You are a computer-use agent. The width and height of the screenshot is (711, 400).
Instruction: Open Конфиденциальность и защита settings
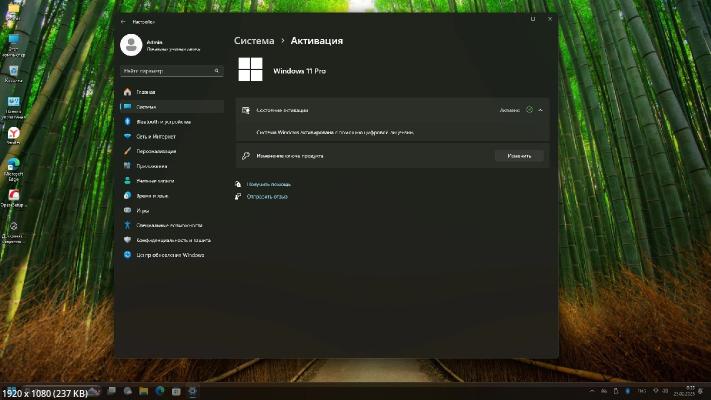pyautogui.click(x=172, y=240)
